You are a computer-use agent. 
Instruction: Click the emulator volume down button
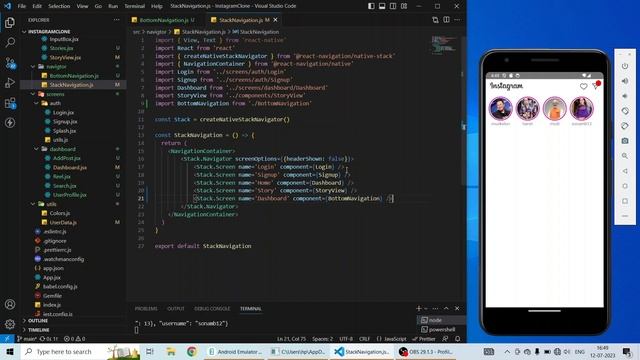coord(625,96)
